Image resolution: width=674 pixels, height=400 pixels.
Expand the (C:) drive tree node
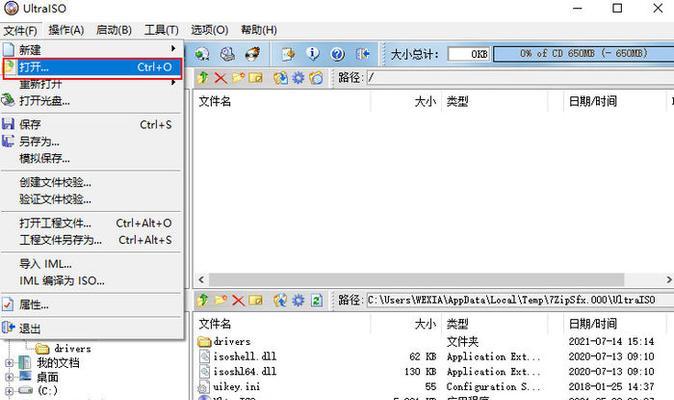[9, 391]
